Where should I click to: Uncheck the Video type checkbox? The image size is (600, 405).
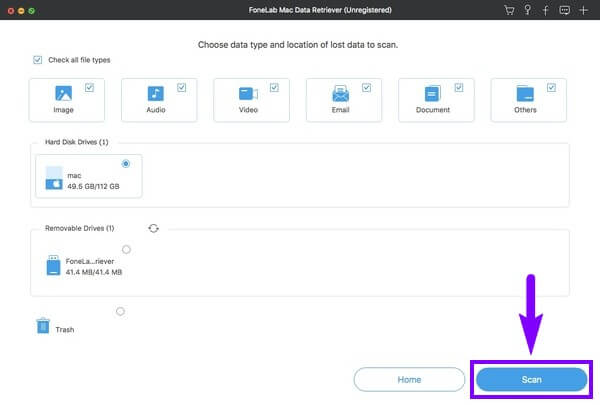[274, 88]
